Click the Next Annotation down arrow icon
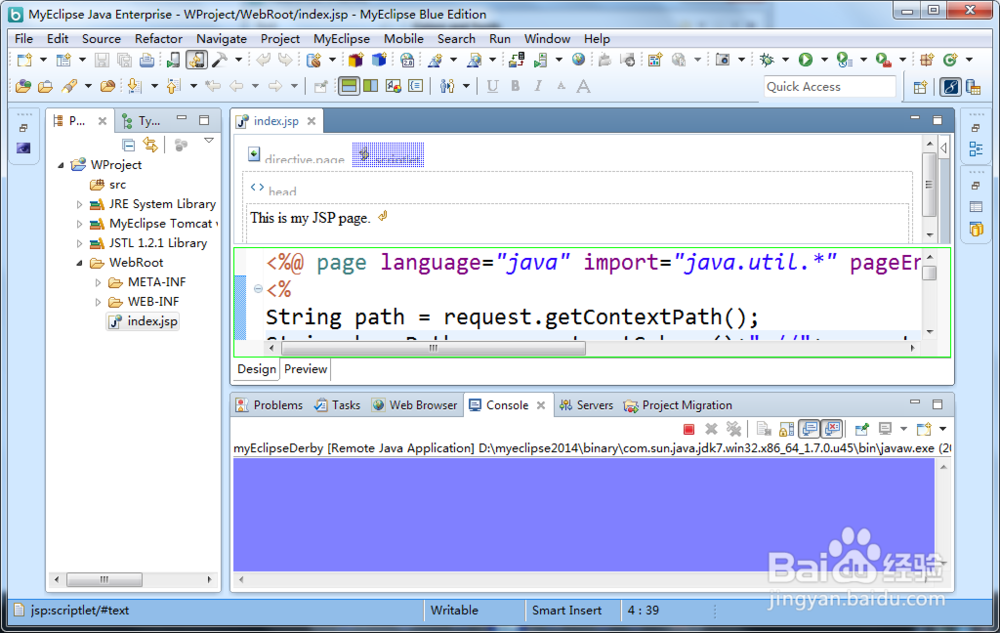Viewport: 1000px width, 633px height. [x=134, y=86]
